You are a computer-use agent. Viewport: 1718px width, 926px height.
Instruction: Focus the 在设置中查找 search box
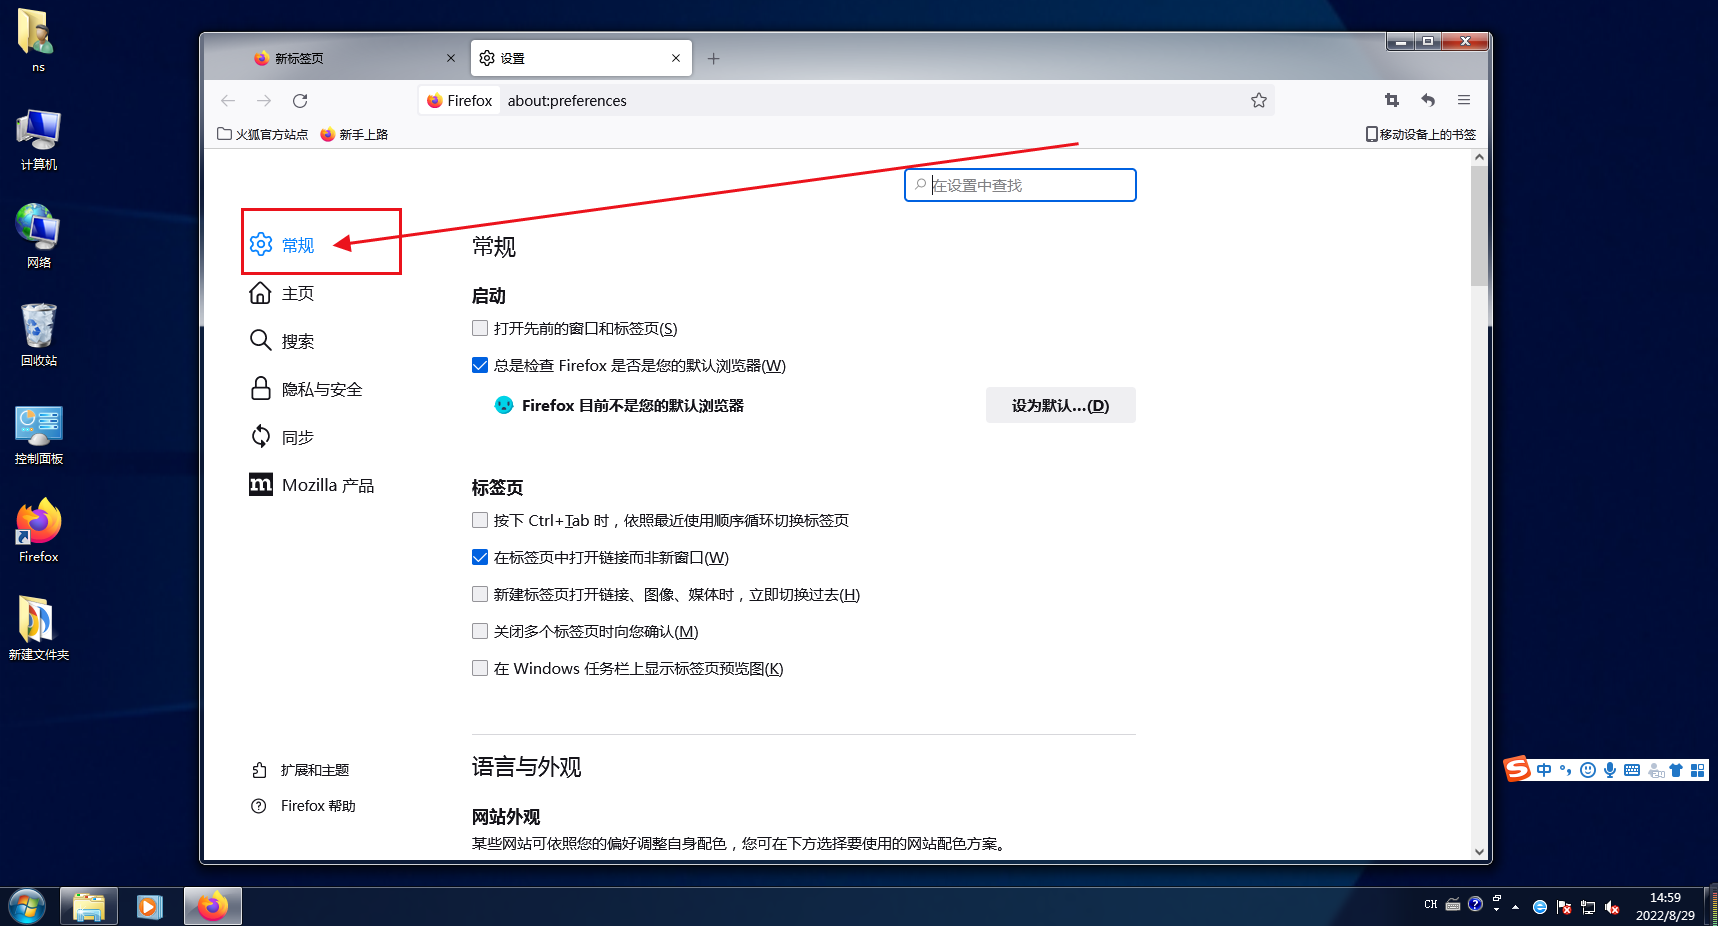pyautogui.click(x=1020, y=185)
